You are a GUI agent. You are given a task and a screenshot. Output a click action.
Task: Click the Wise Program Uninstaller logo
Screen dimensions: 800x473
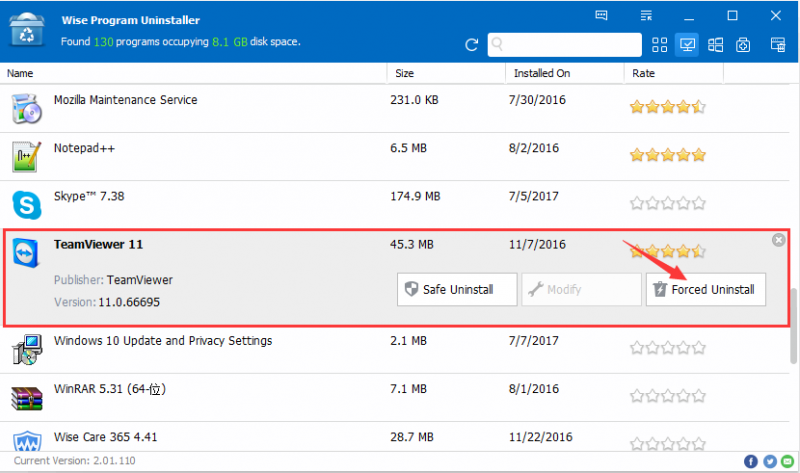[x=27, y=30]
